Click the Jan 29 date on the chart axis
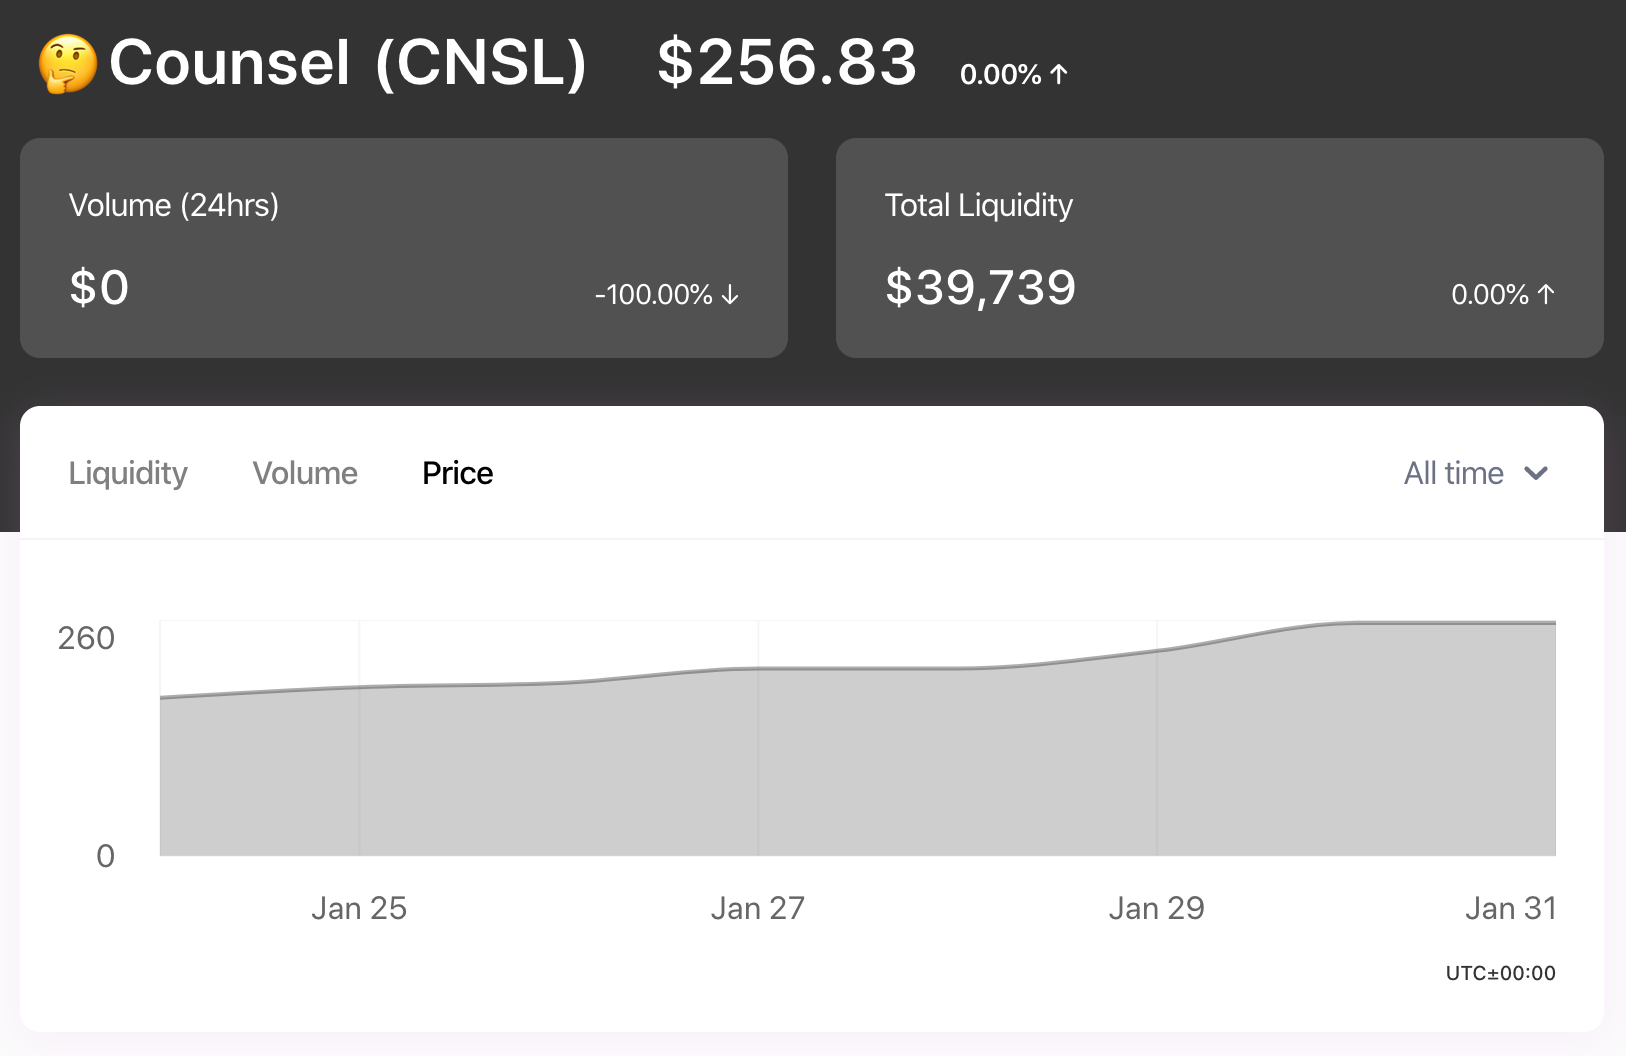Image resolution: width=1626 pixels, height=1056 pixels. coord(1157,908)
